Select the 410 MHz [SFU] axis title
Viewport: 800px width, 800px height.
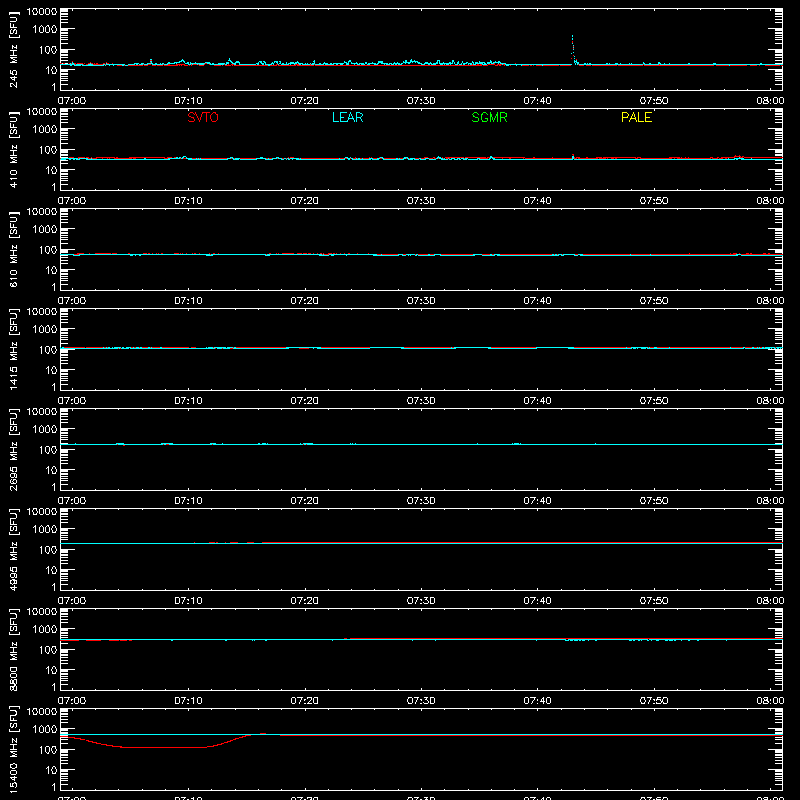pyautogui.click(x=13, y=149)
